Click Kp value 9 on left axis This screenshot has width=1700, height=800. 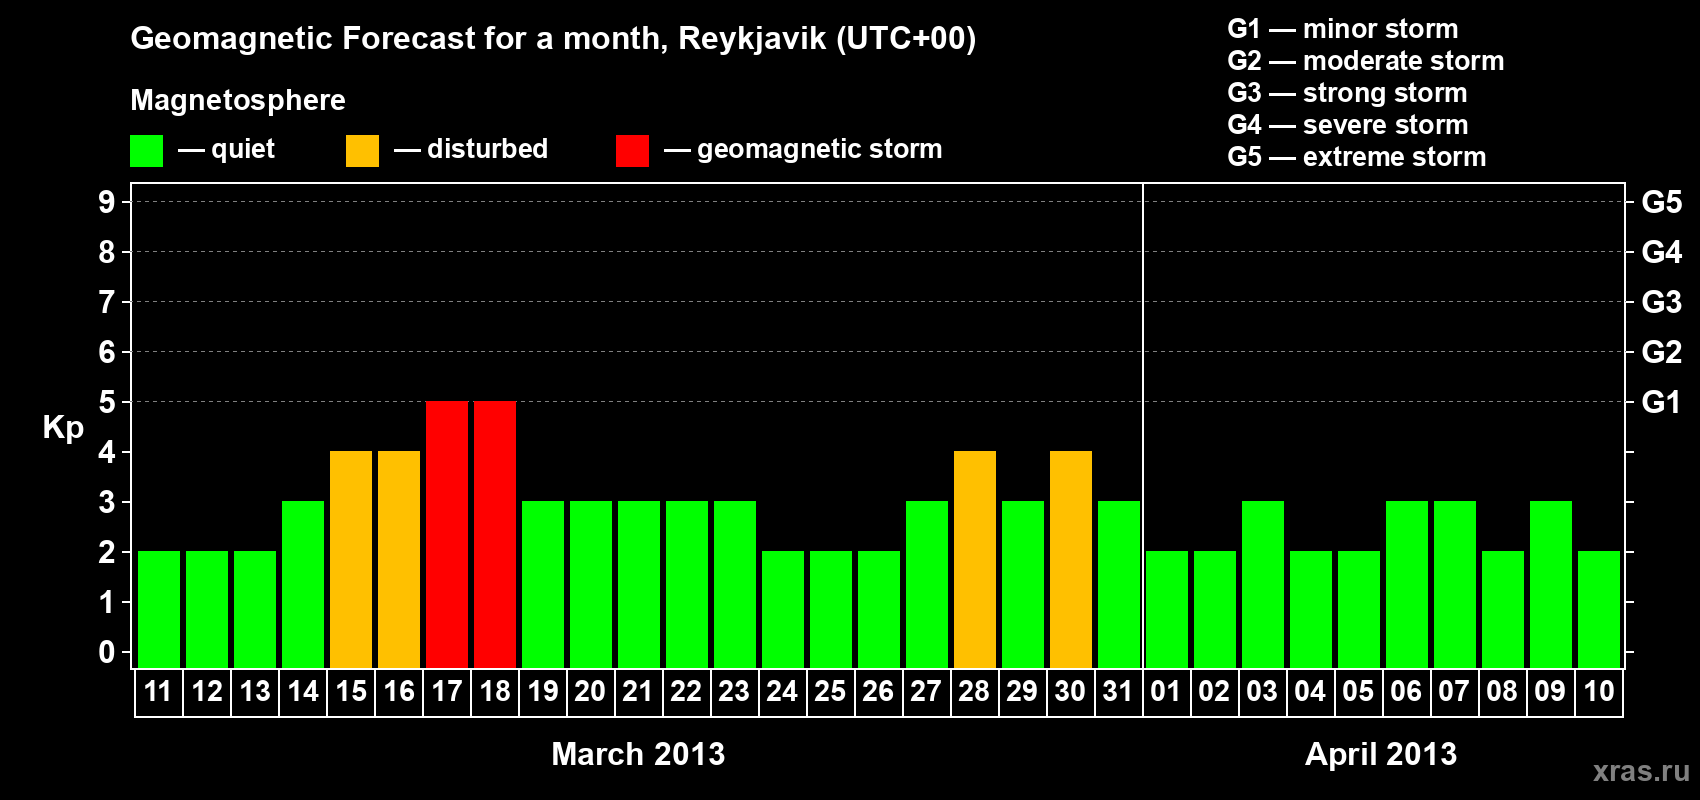107,202
